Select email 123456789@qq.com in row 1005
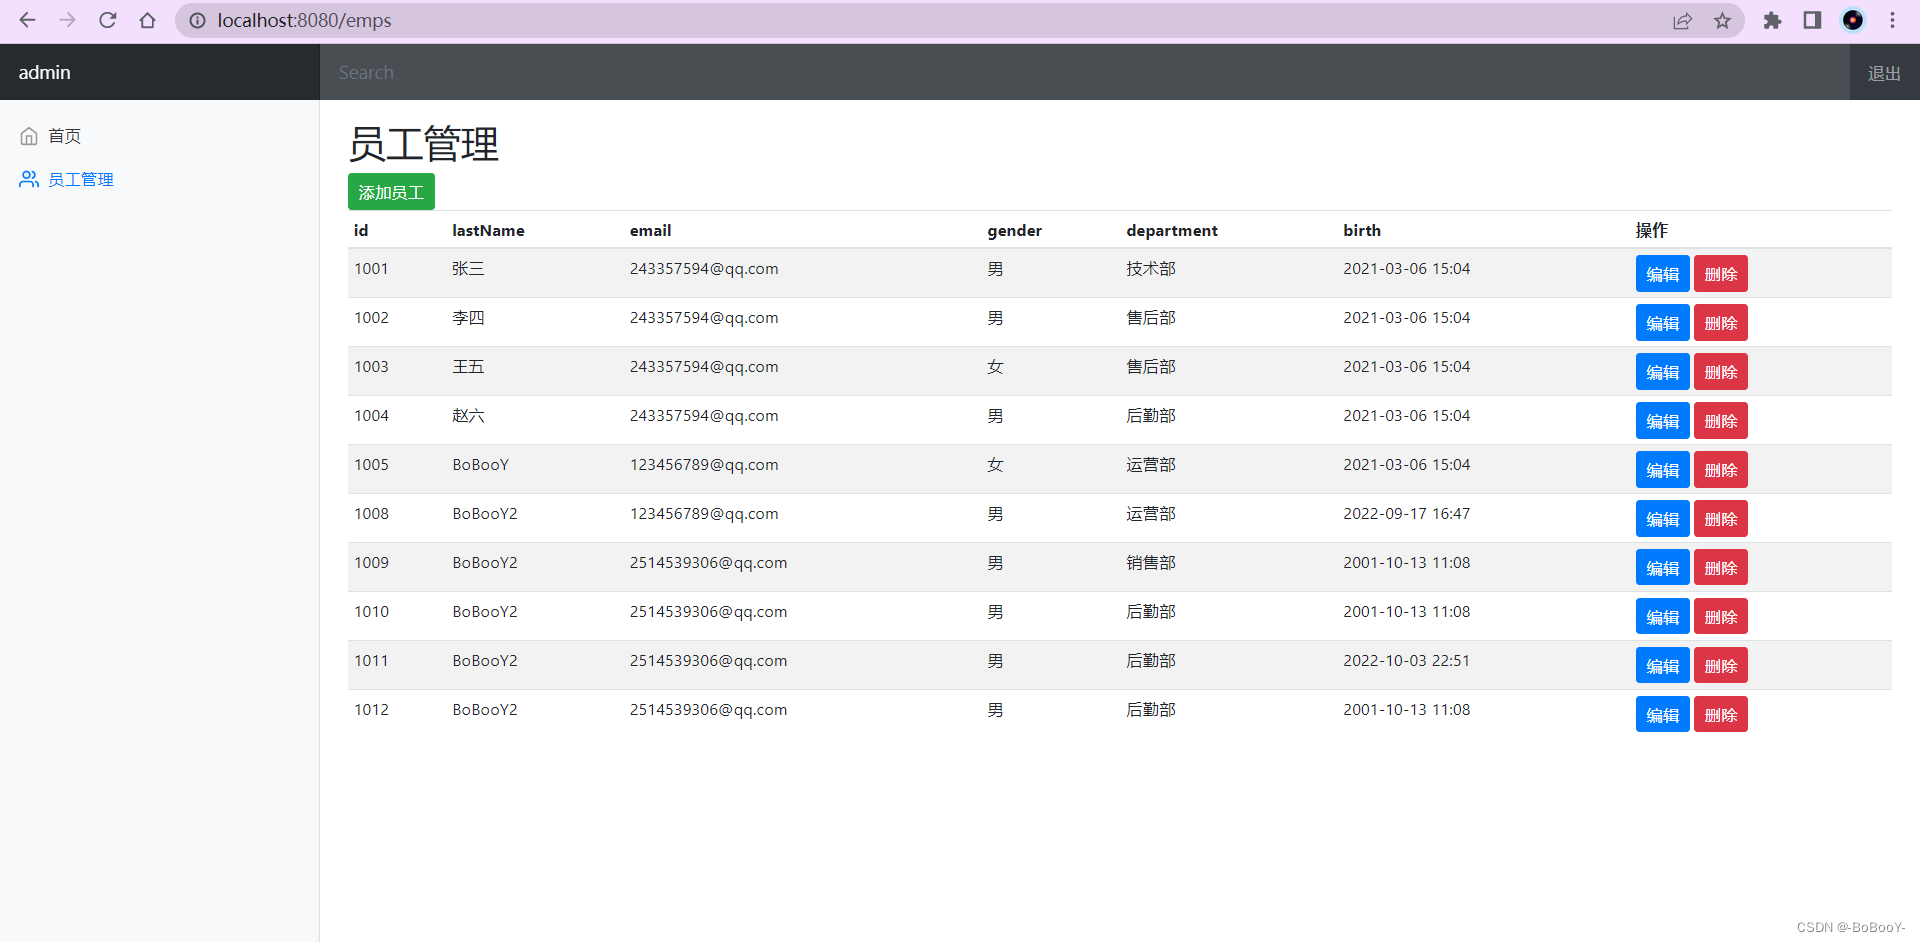Screen dimensions: 1920x942 (704, 464)
